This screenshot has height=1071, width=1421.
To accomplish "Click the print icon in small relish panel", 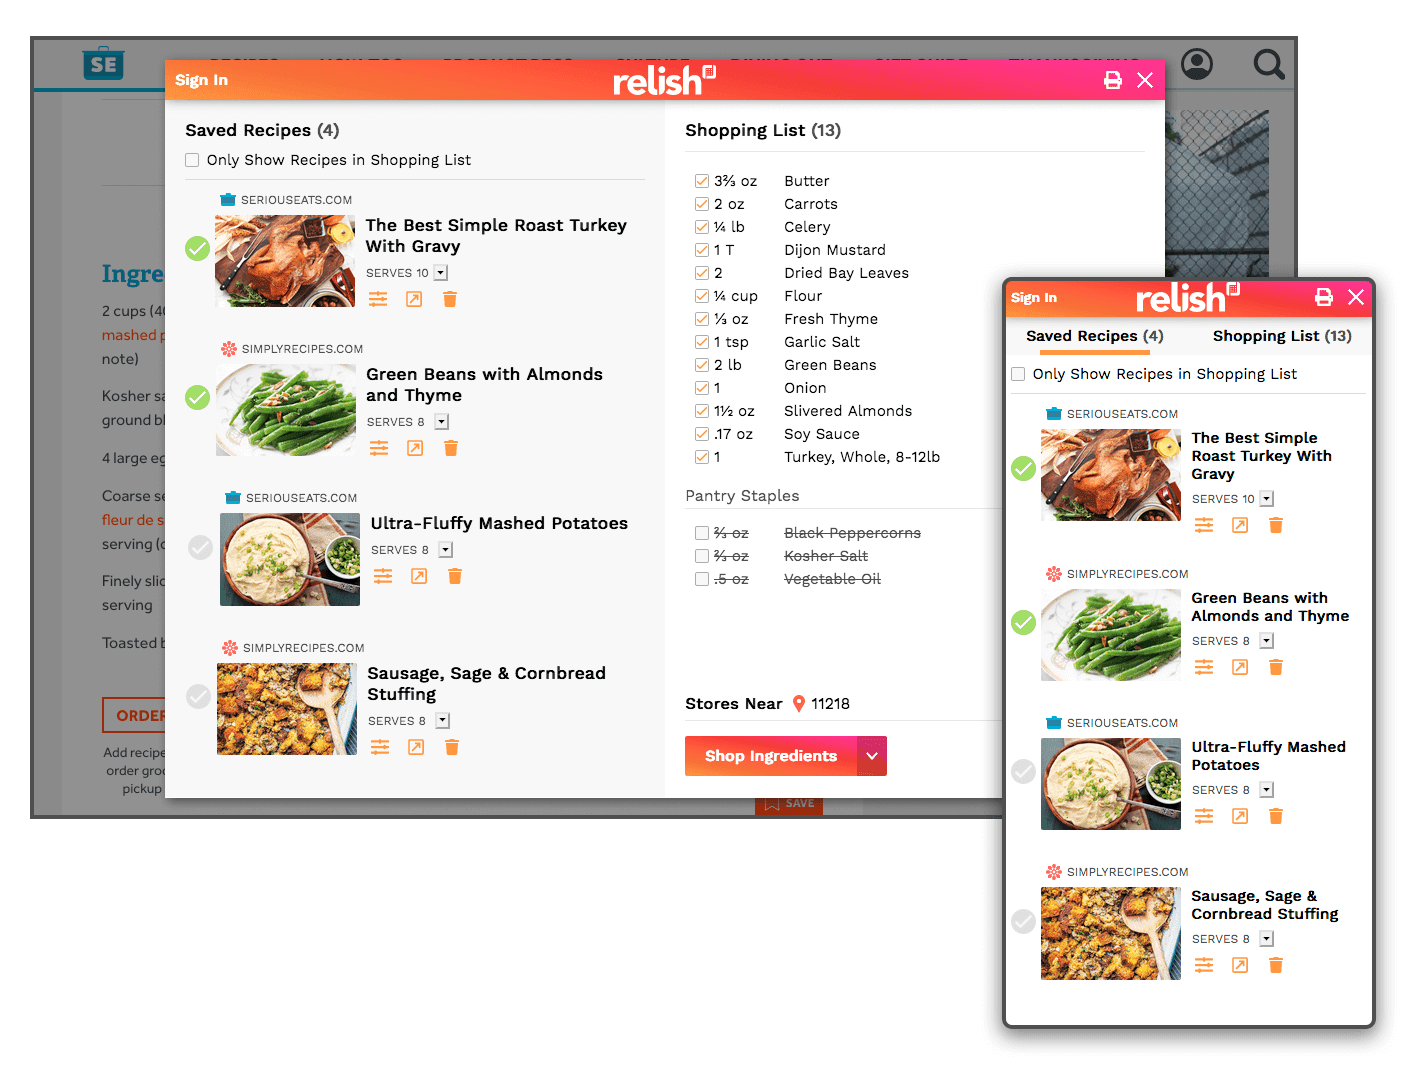I will pos(1324,297).
